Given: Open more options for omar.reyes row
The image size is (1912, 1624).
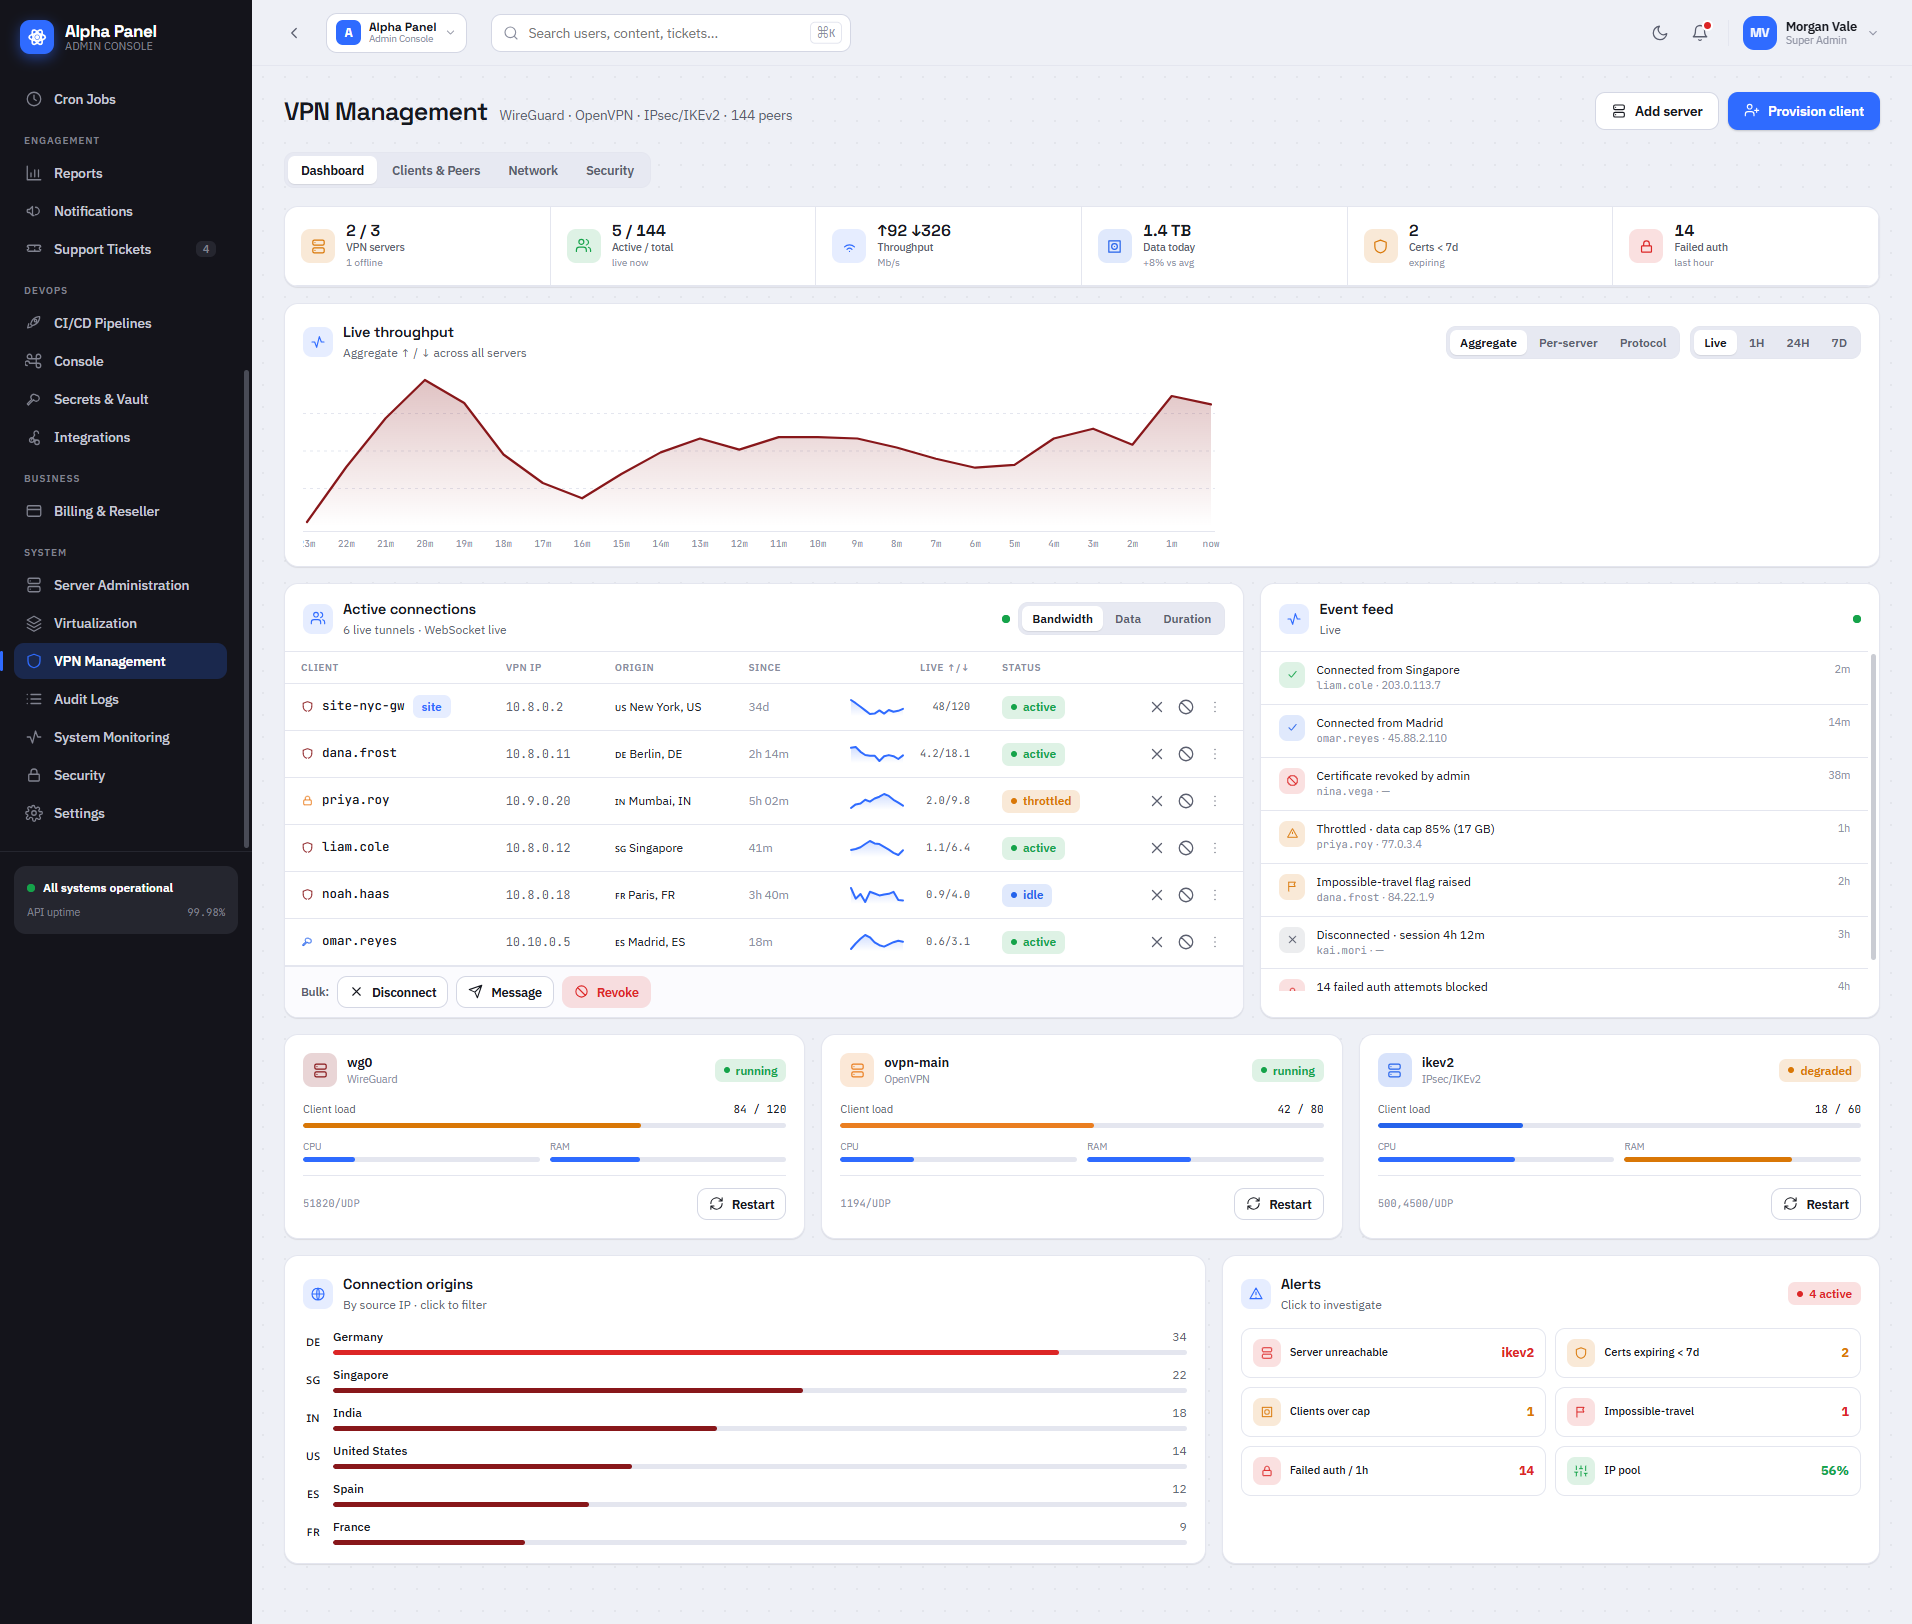Looking at the screenshot, I should pyautogui.click(x=1215, y=942).
